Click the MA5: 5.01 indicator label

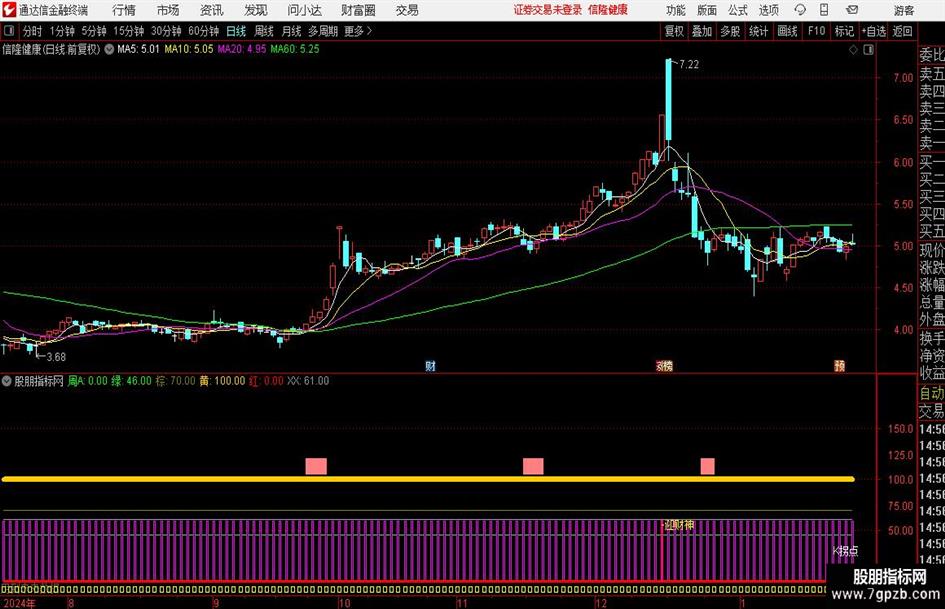[138, 49]
